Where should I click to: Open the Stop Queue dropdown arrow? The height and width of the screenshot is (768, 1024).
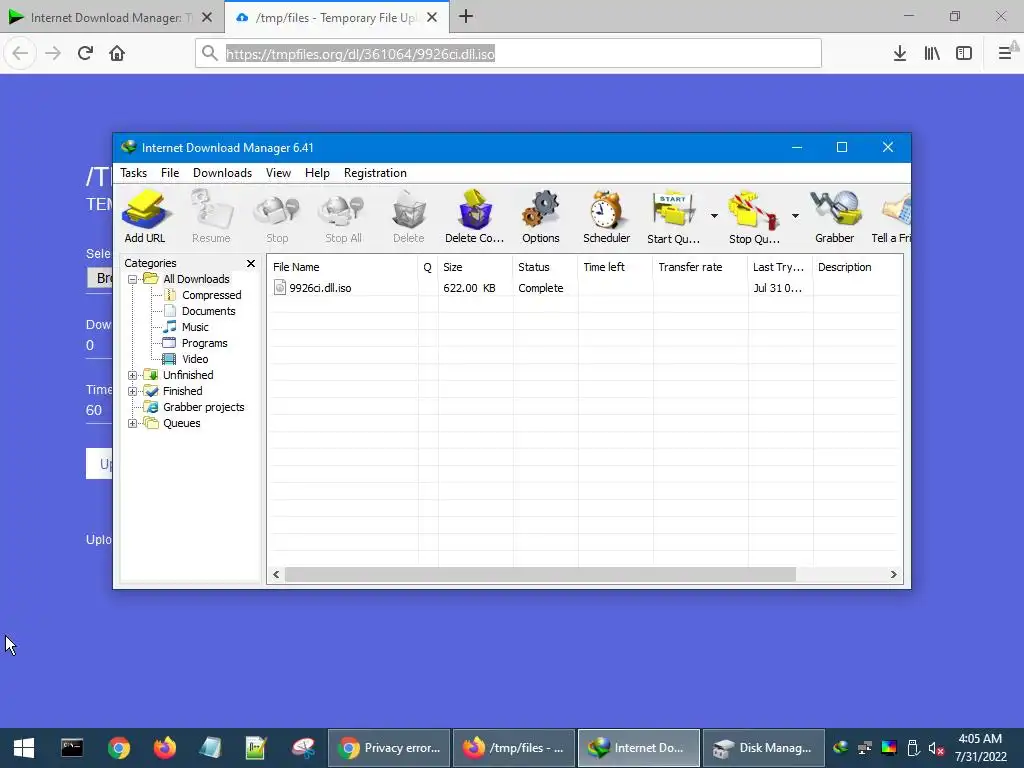[795, 216]
